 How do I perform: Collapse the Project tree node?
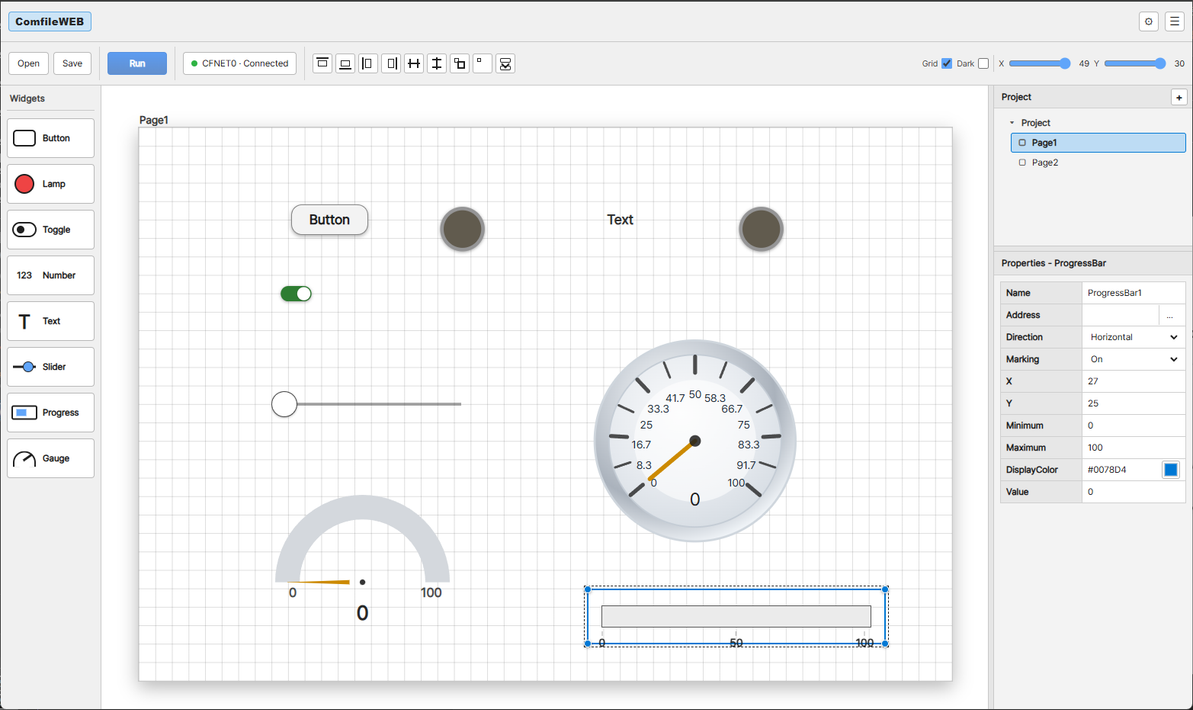pos(1012,123)
